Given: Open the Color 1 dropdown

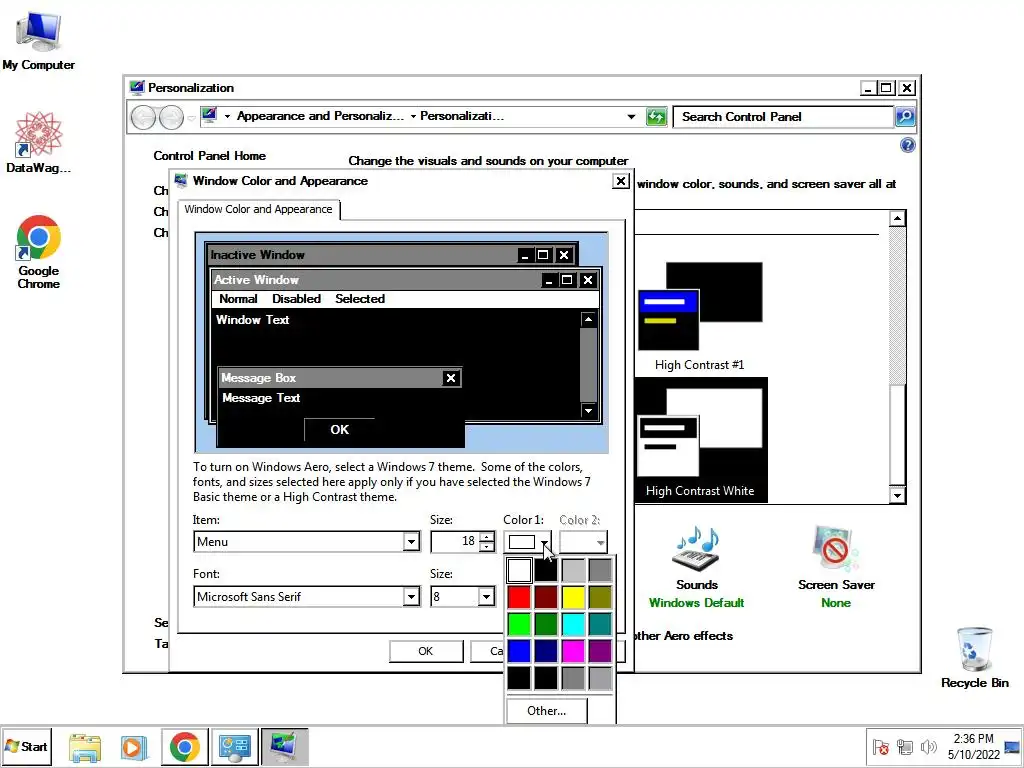Looking at the screenshot, I should click(x=528, y=541).
